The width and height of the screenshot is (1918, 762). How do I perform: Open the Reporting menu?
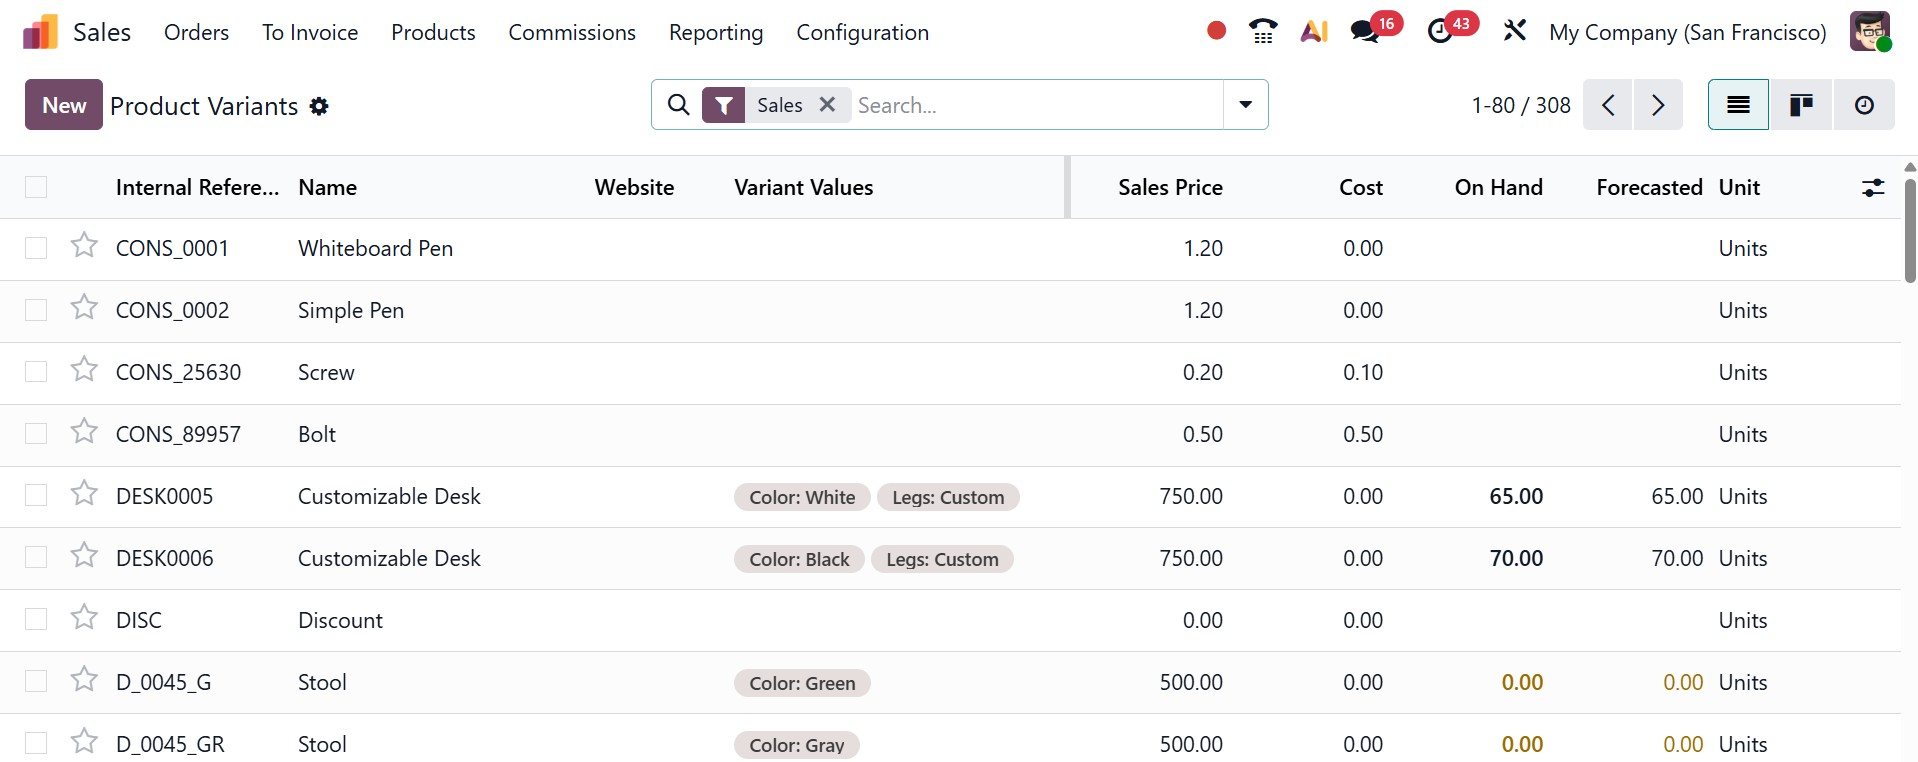point(716,32)
